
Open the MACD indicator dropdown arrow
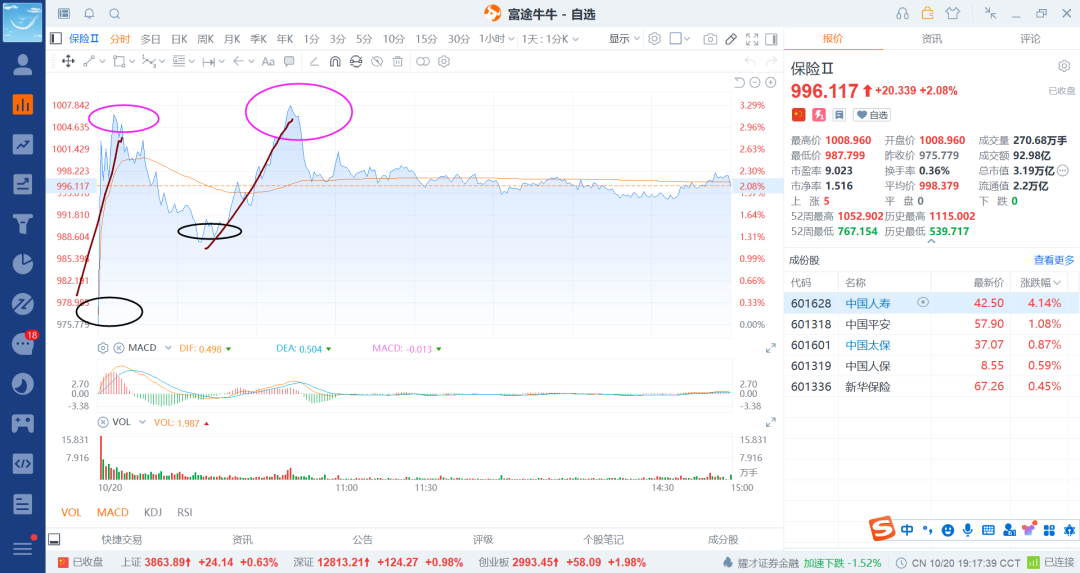[167, 348]
